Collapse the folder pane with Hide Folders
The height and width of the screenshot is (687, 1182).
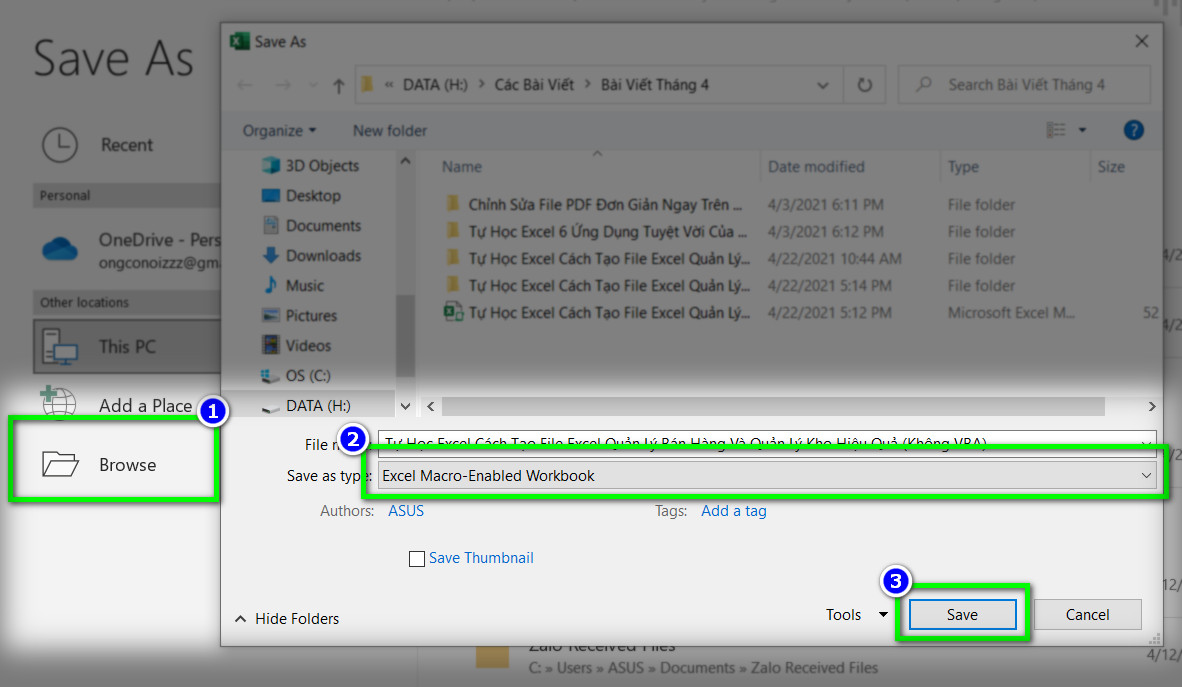[286, 618]
